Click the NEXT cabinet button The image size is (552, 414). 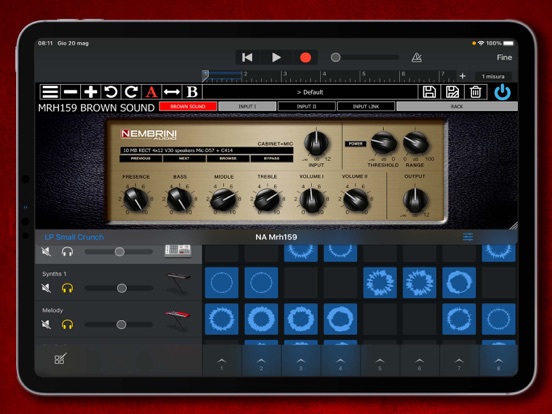pyautogui.click(x=184, y=158)
